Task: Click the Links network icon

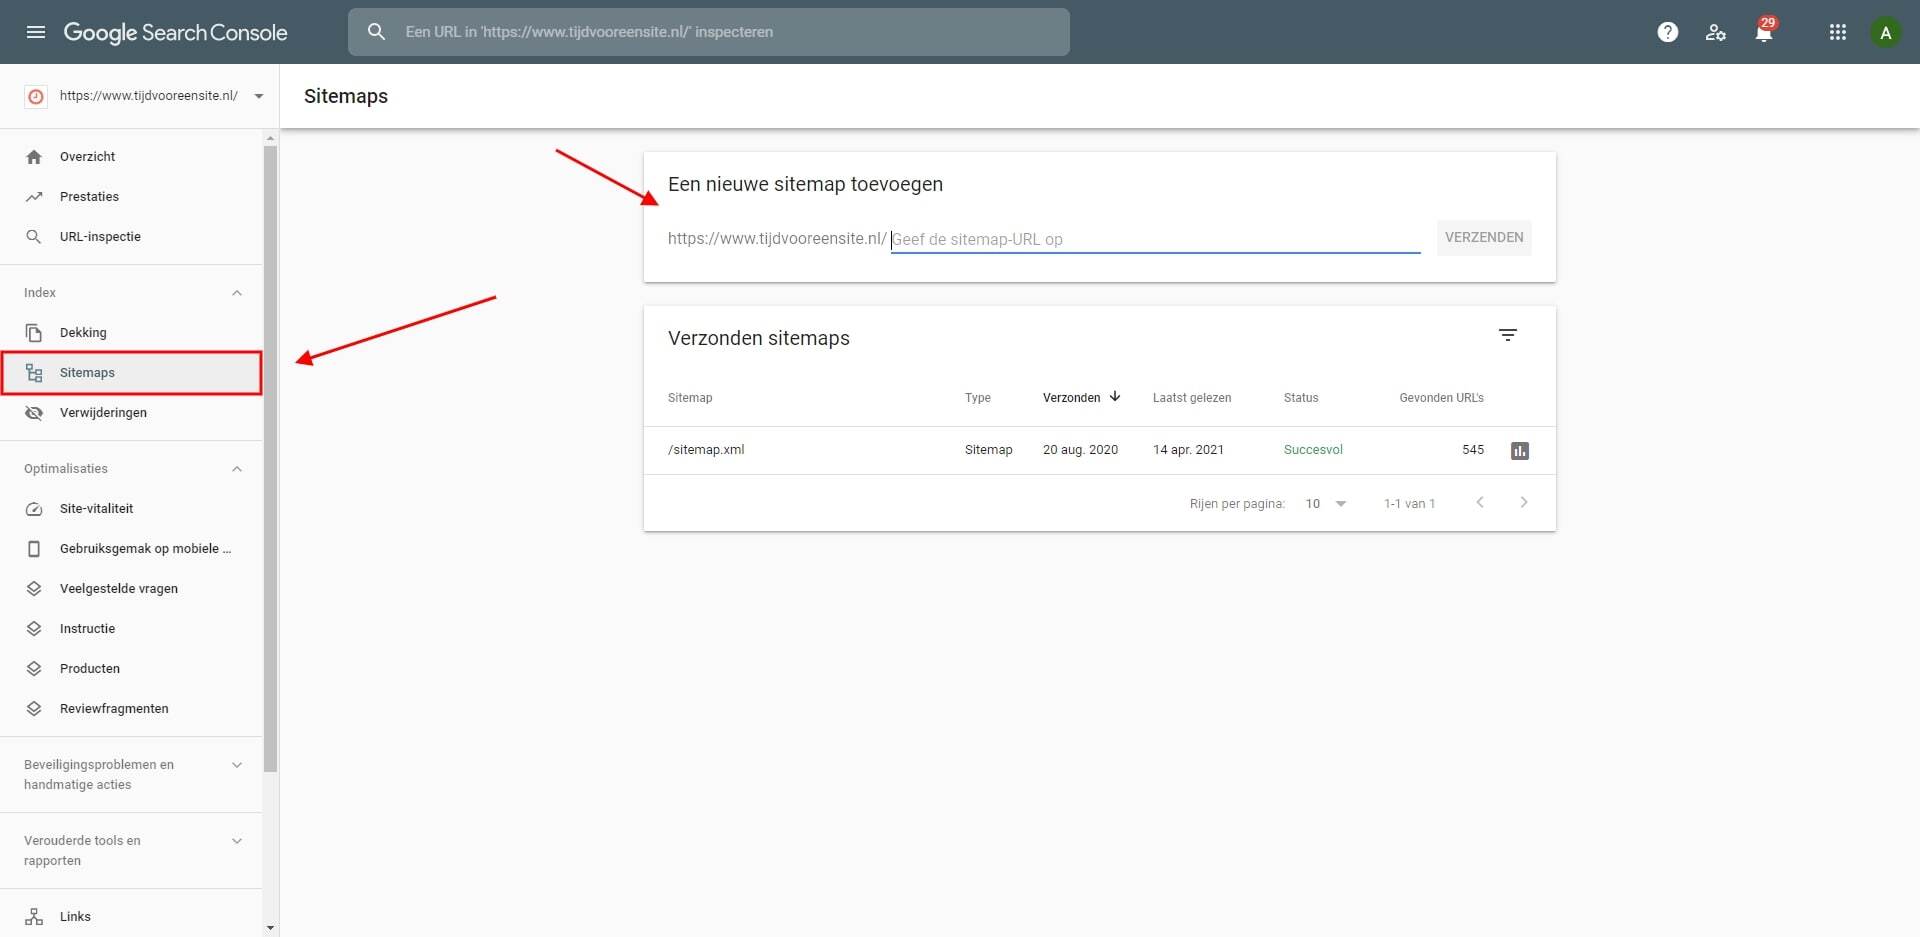Action: [x=34, y=917]
